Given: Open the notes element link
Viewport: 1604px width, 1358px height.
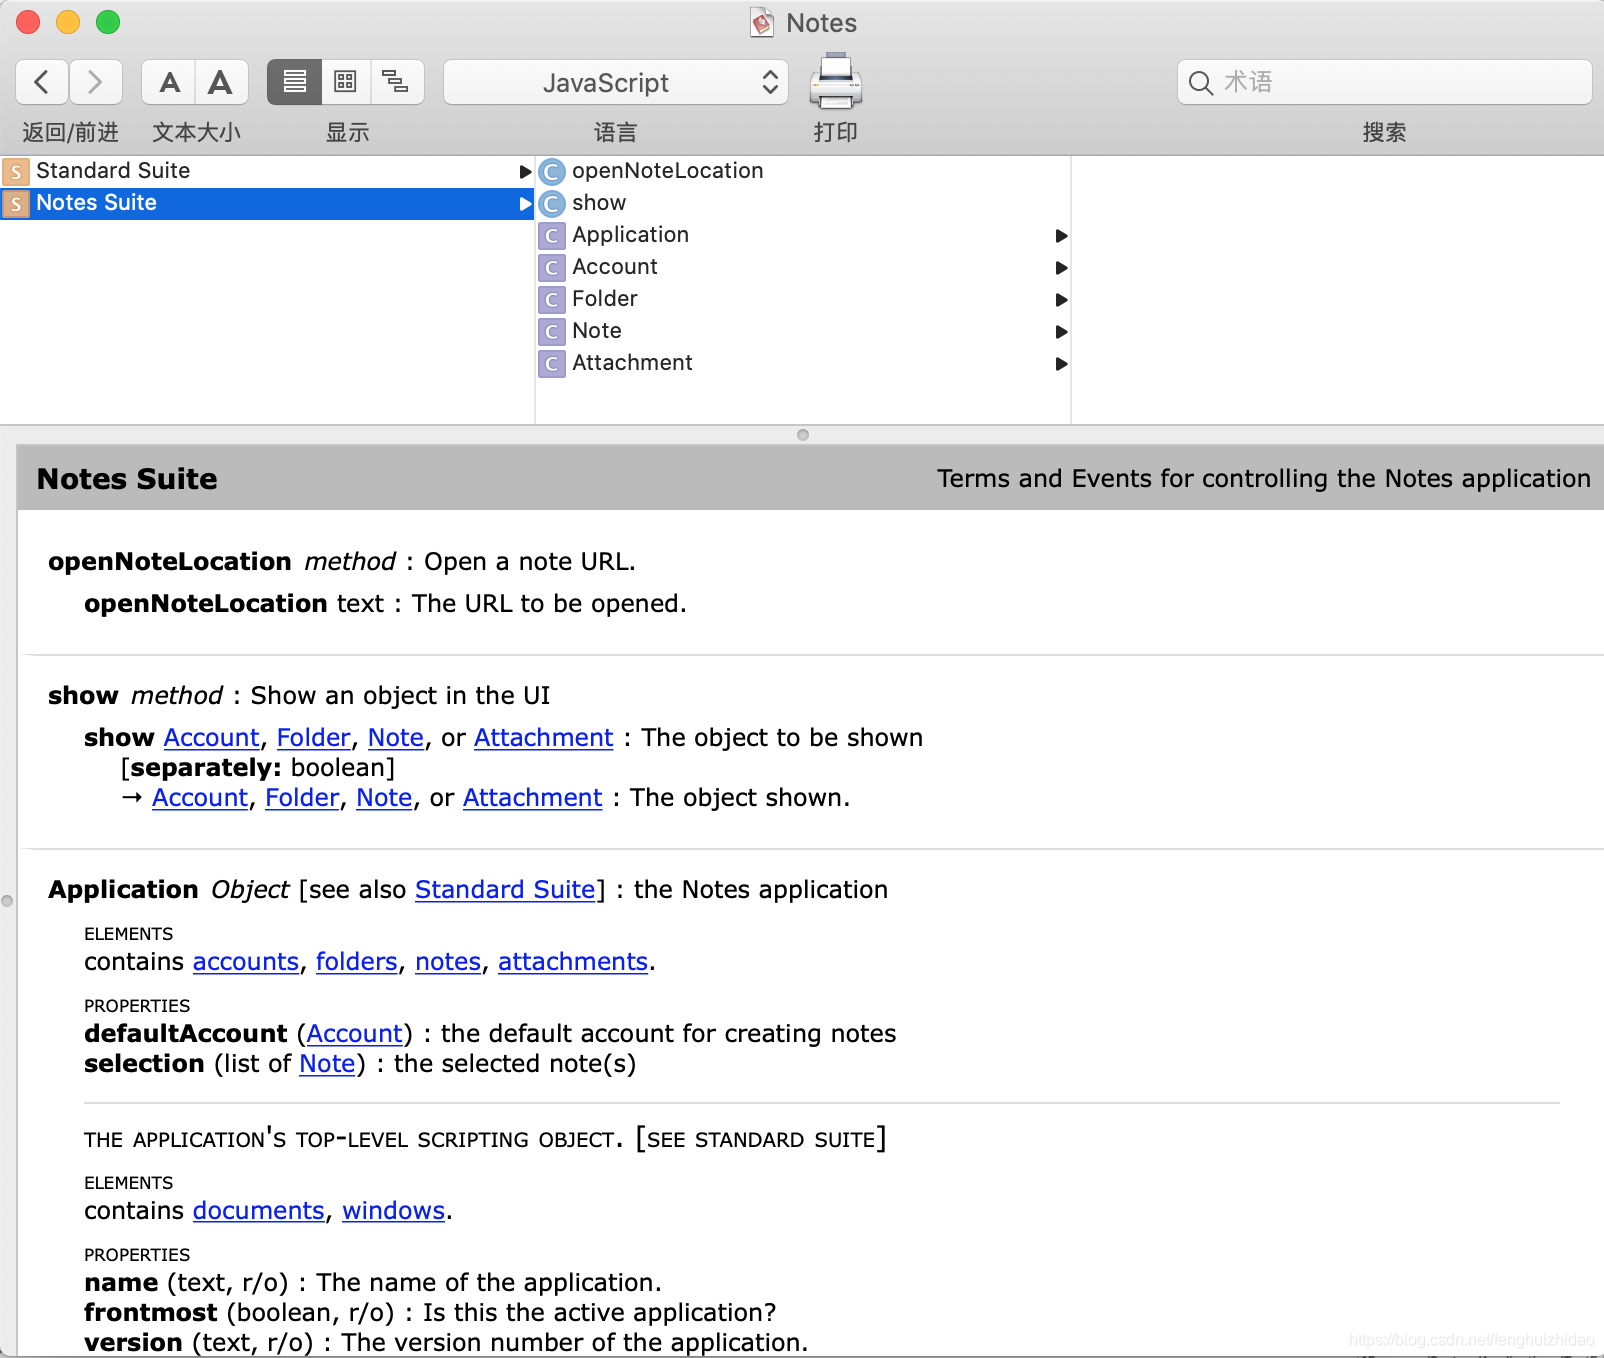Looking at the screenshot, I should 448,962.
